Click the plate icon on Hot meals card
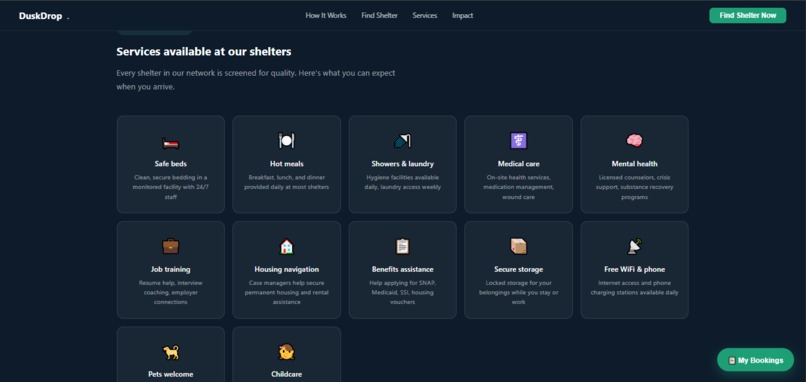 pos(286,140)
